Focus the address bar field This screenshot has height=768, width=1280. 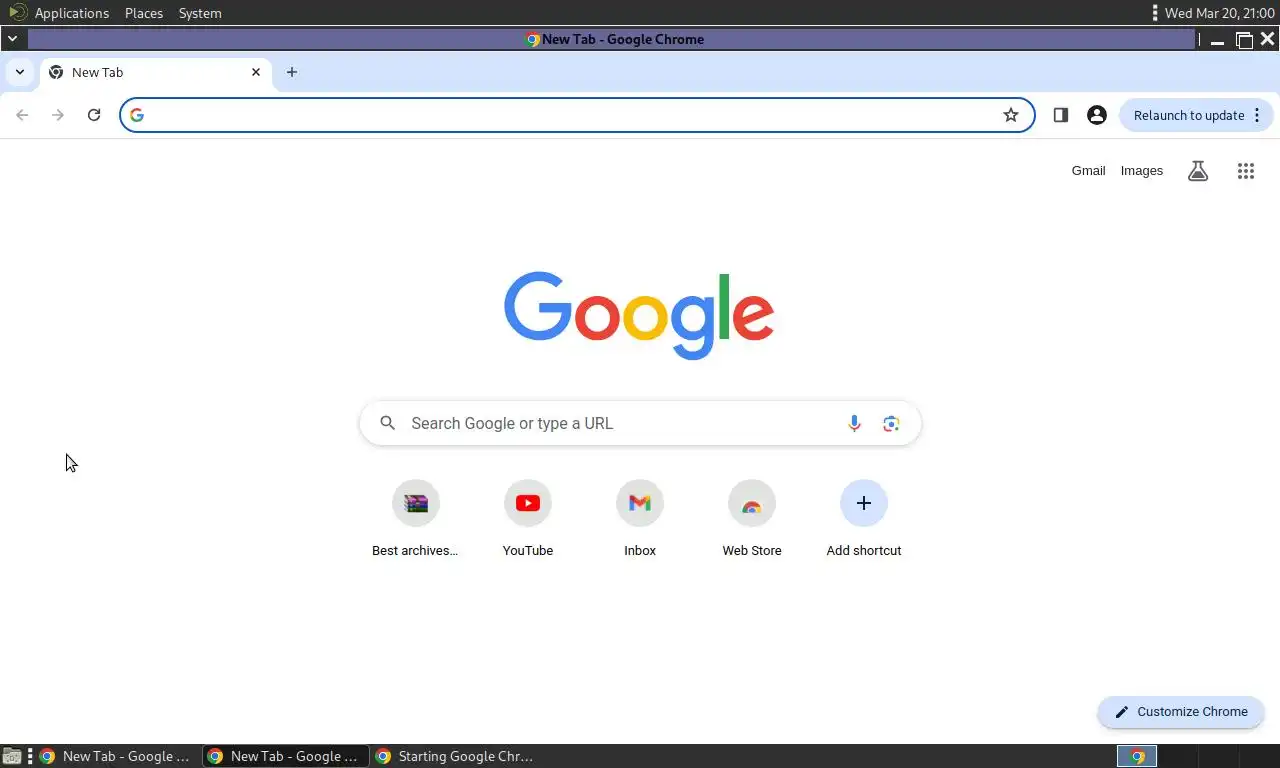point(575,115)
